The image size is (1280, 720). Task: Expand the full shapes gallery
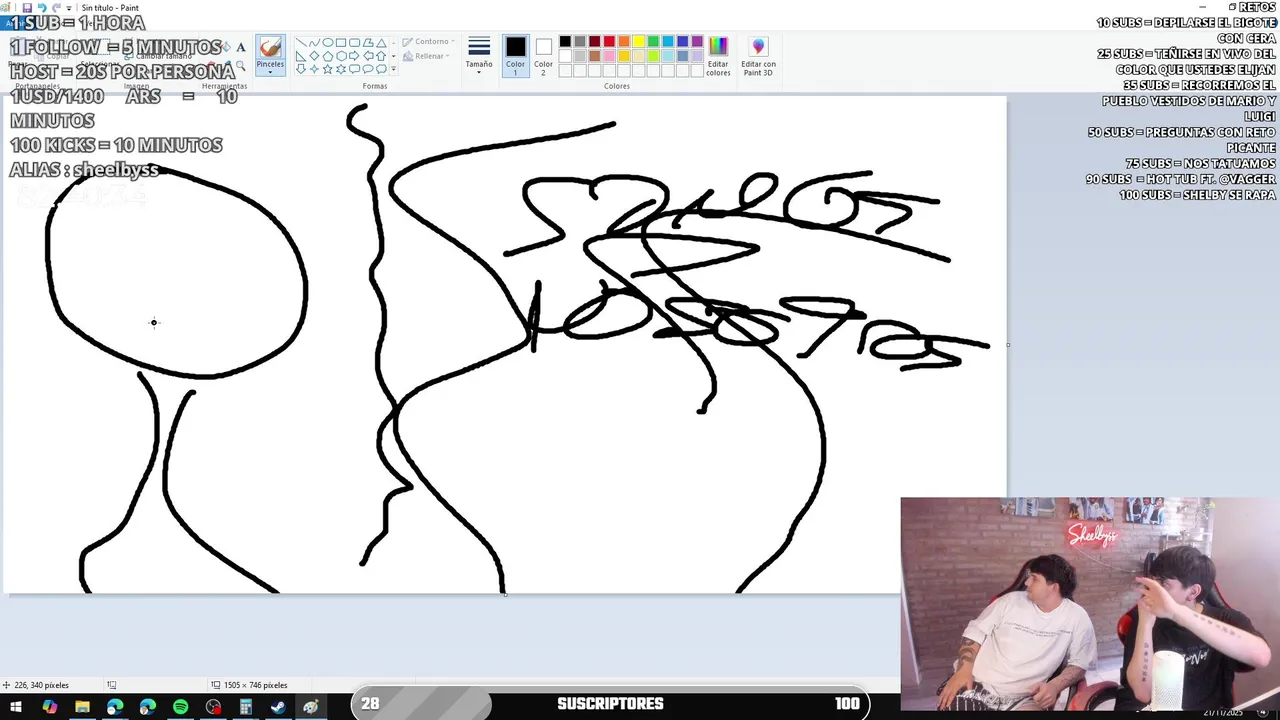[393, 69]
